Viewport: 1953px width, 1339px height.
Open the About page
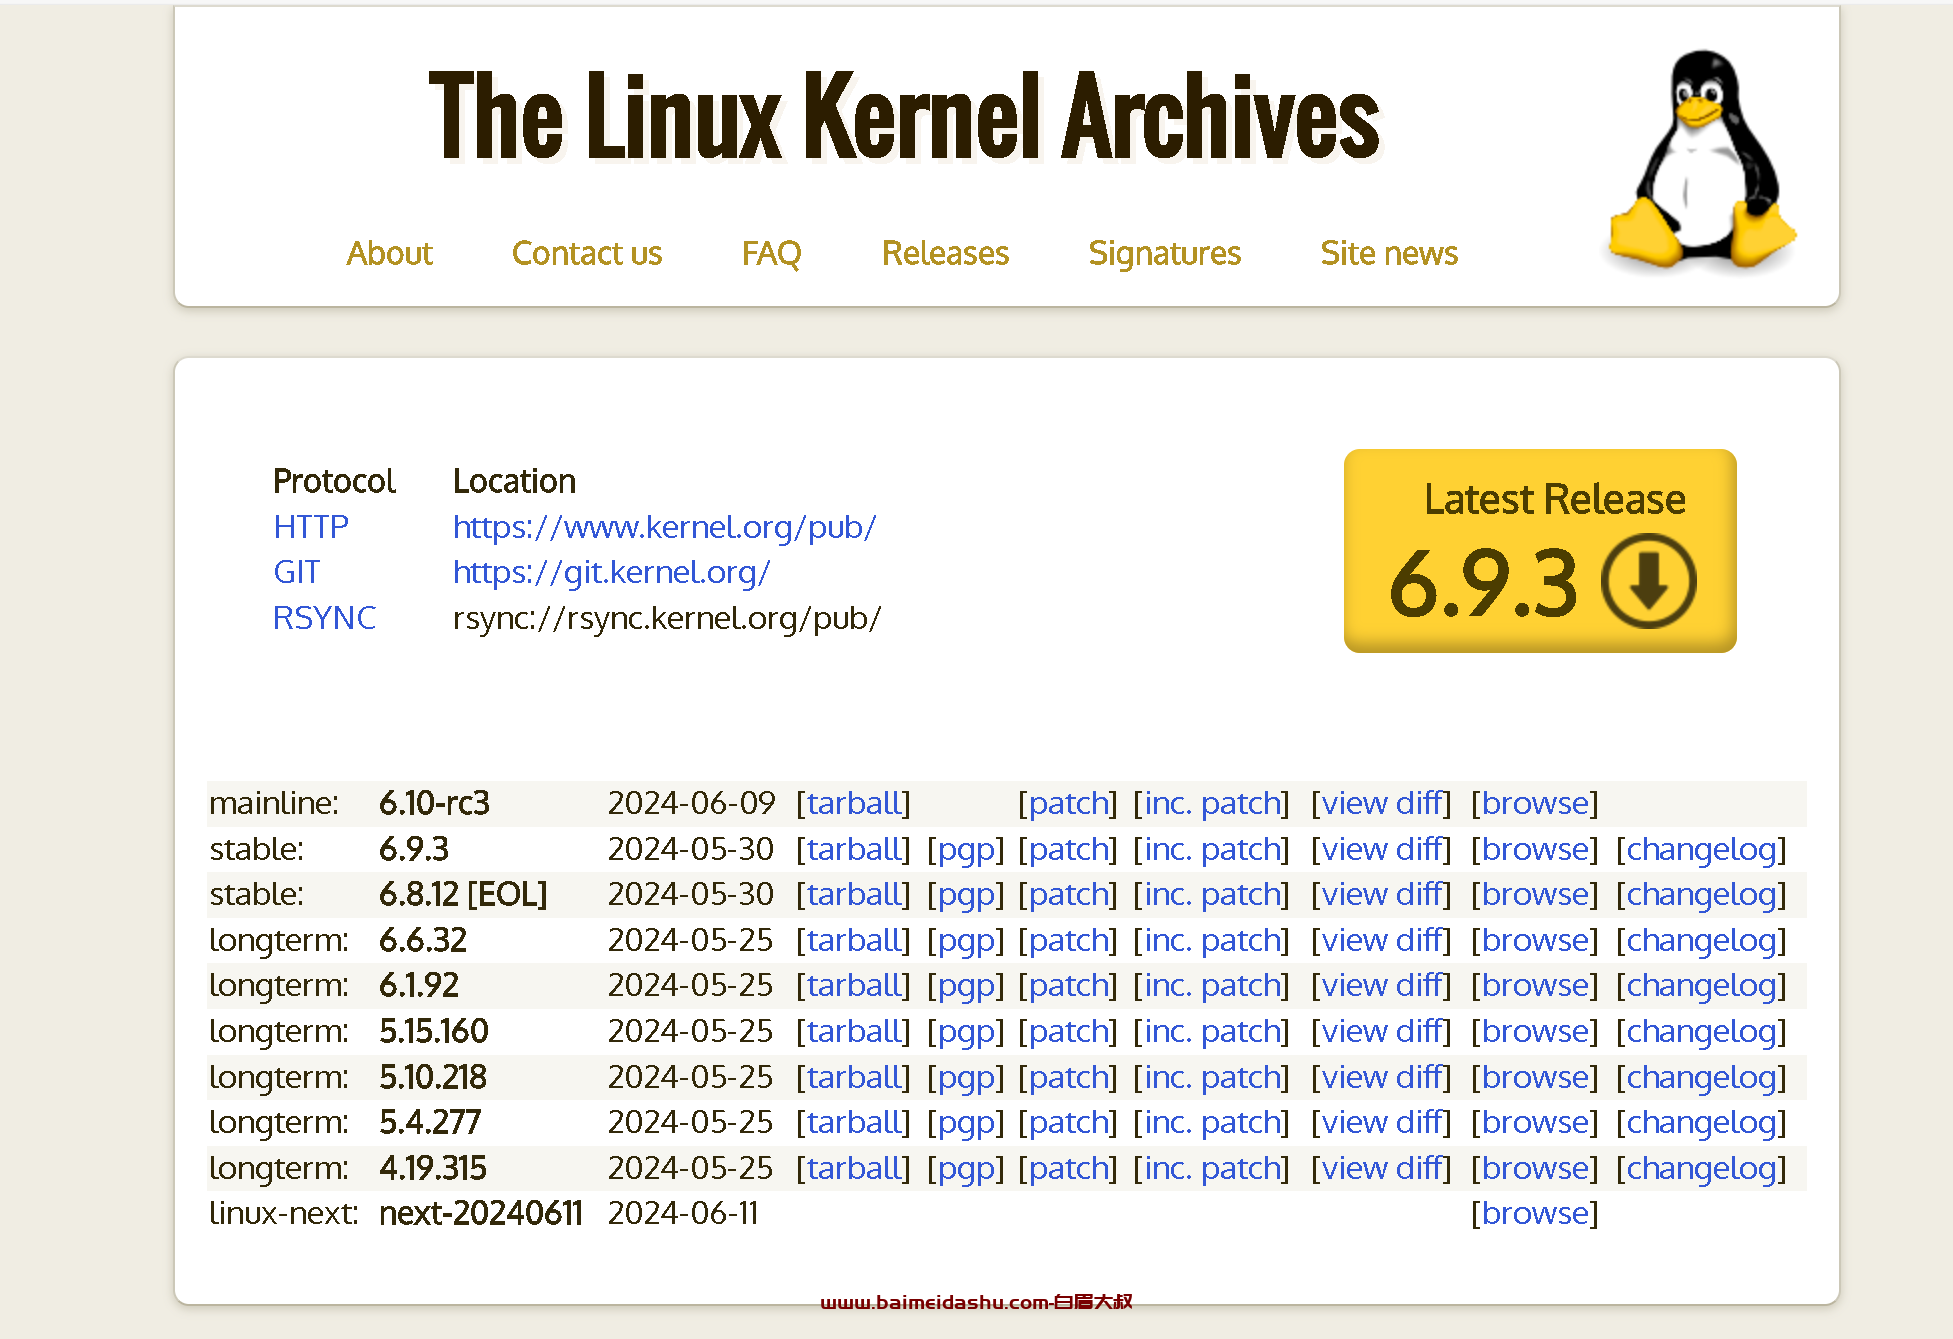pos(389,253)
